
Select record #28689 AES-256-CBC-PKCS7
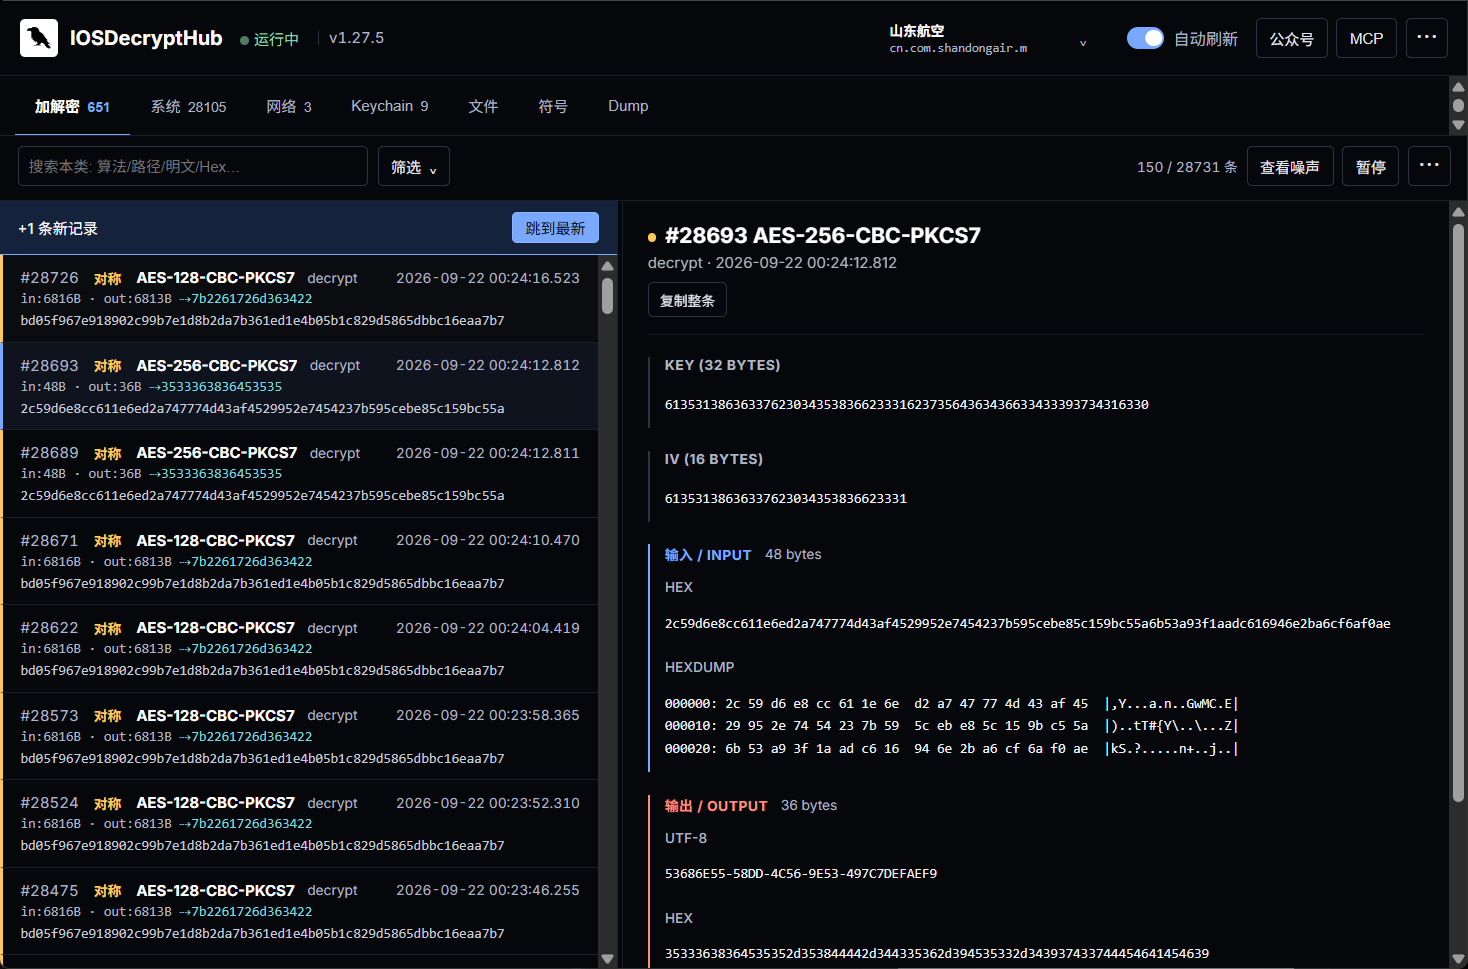click(300, 474)
